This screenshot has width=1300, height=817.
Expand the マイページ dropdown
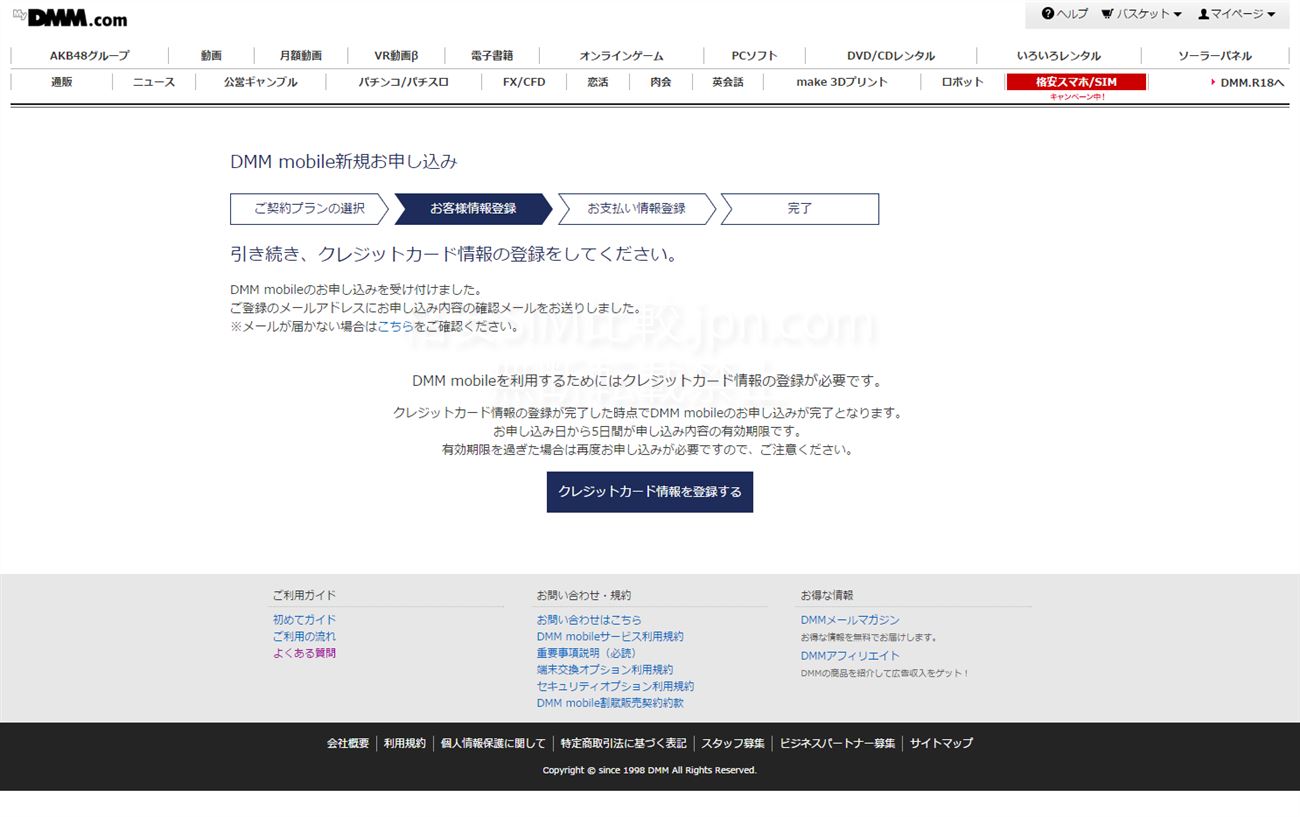(x=1237, y=14)
